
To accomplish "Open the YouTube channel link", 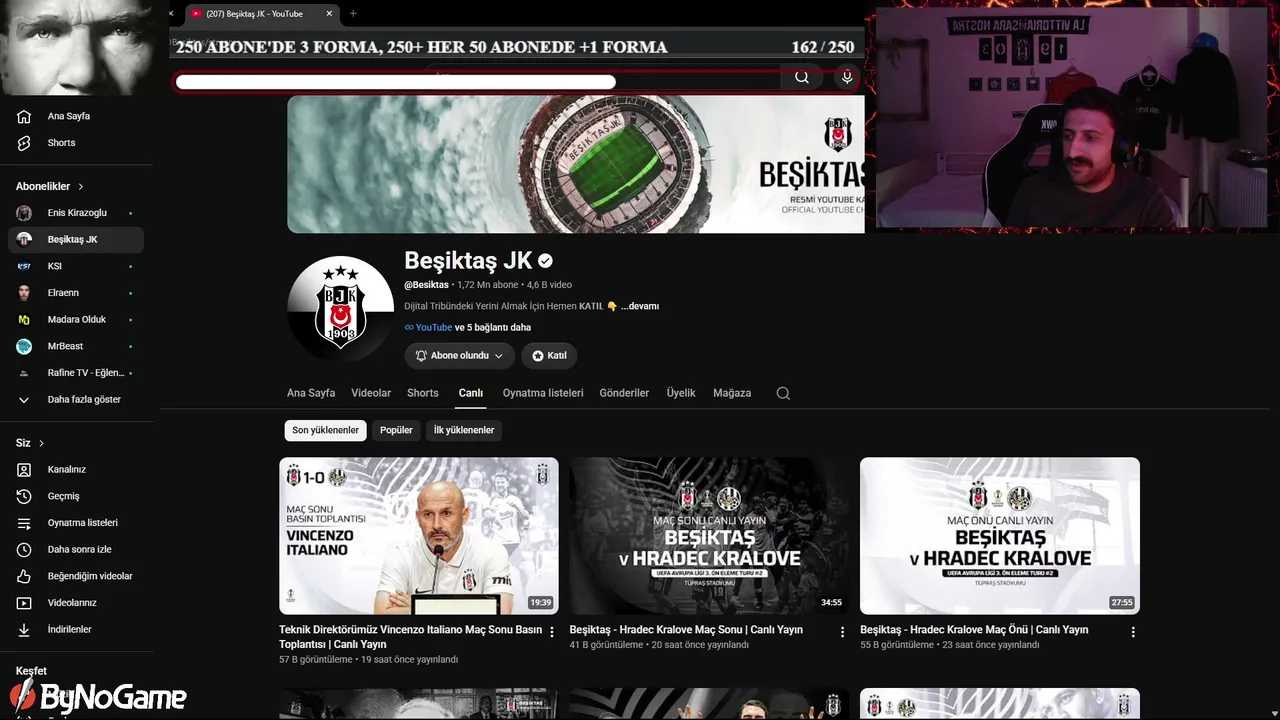I will click(x=434, y=327).
